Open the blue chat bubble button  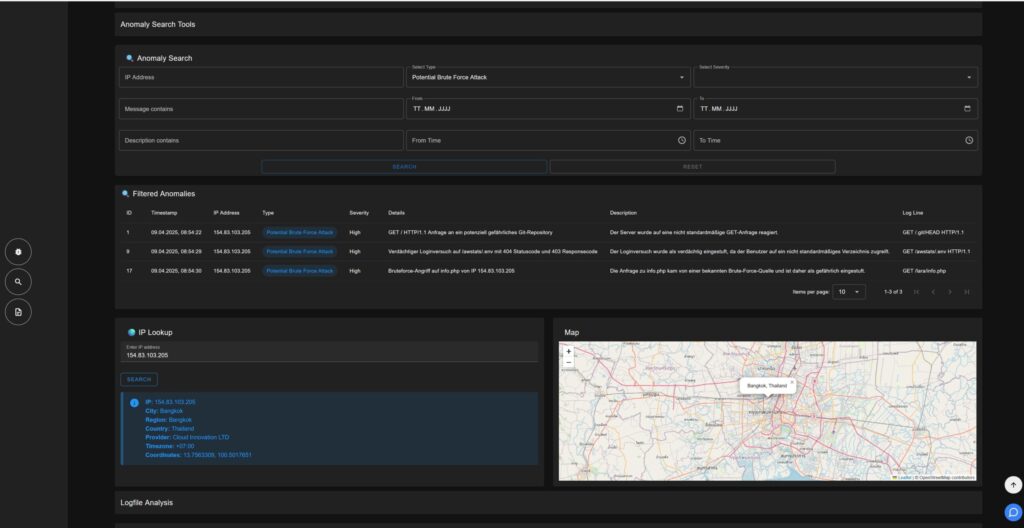pos(1013,512)
